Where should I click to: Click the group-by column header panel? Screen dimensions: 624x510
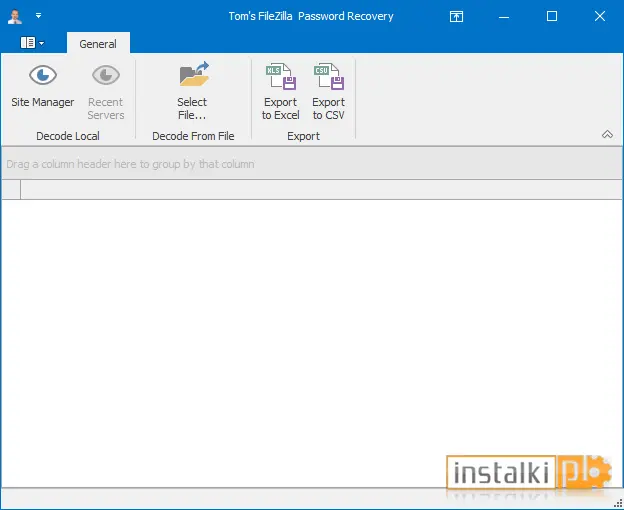pyautogui.click(x=312, y=164)
